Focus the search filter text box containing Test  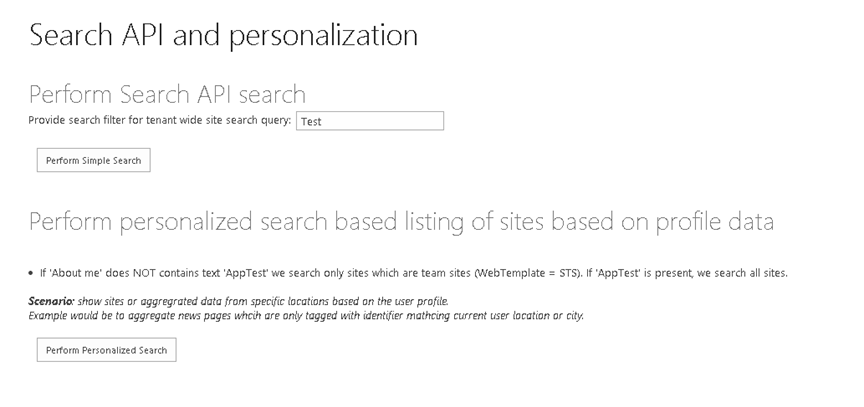point(370,121)
